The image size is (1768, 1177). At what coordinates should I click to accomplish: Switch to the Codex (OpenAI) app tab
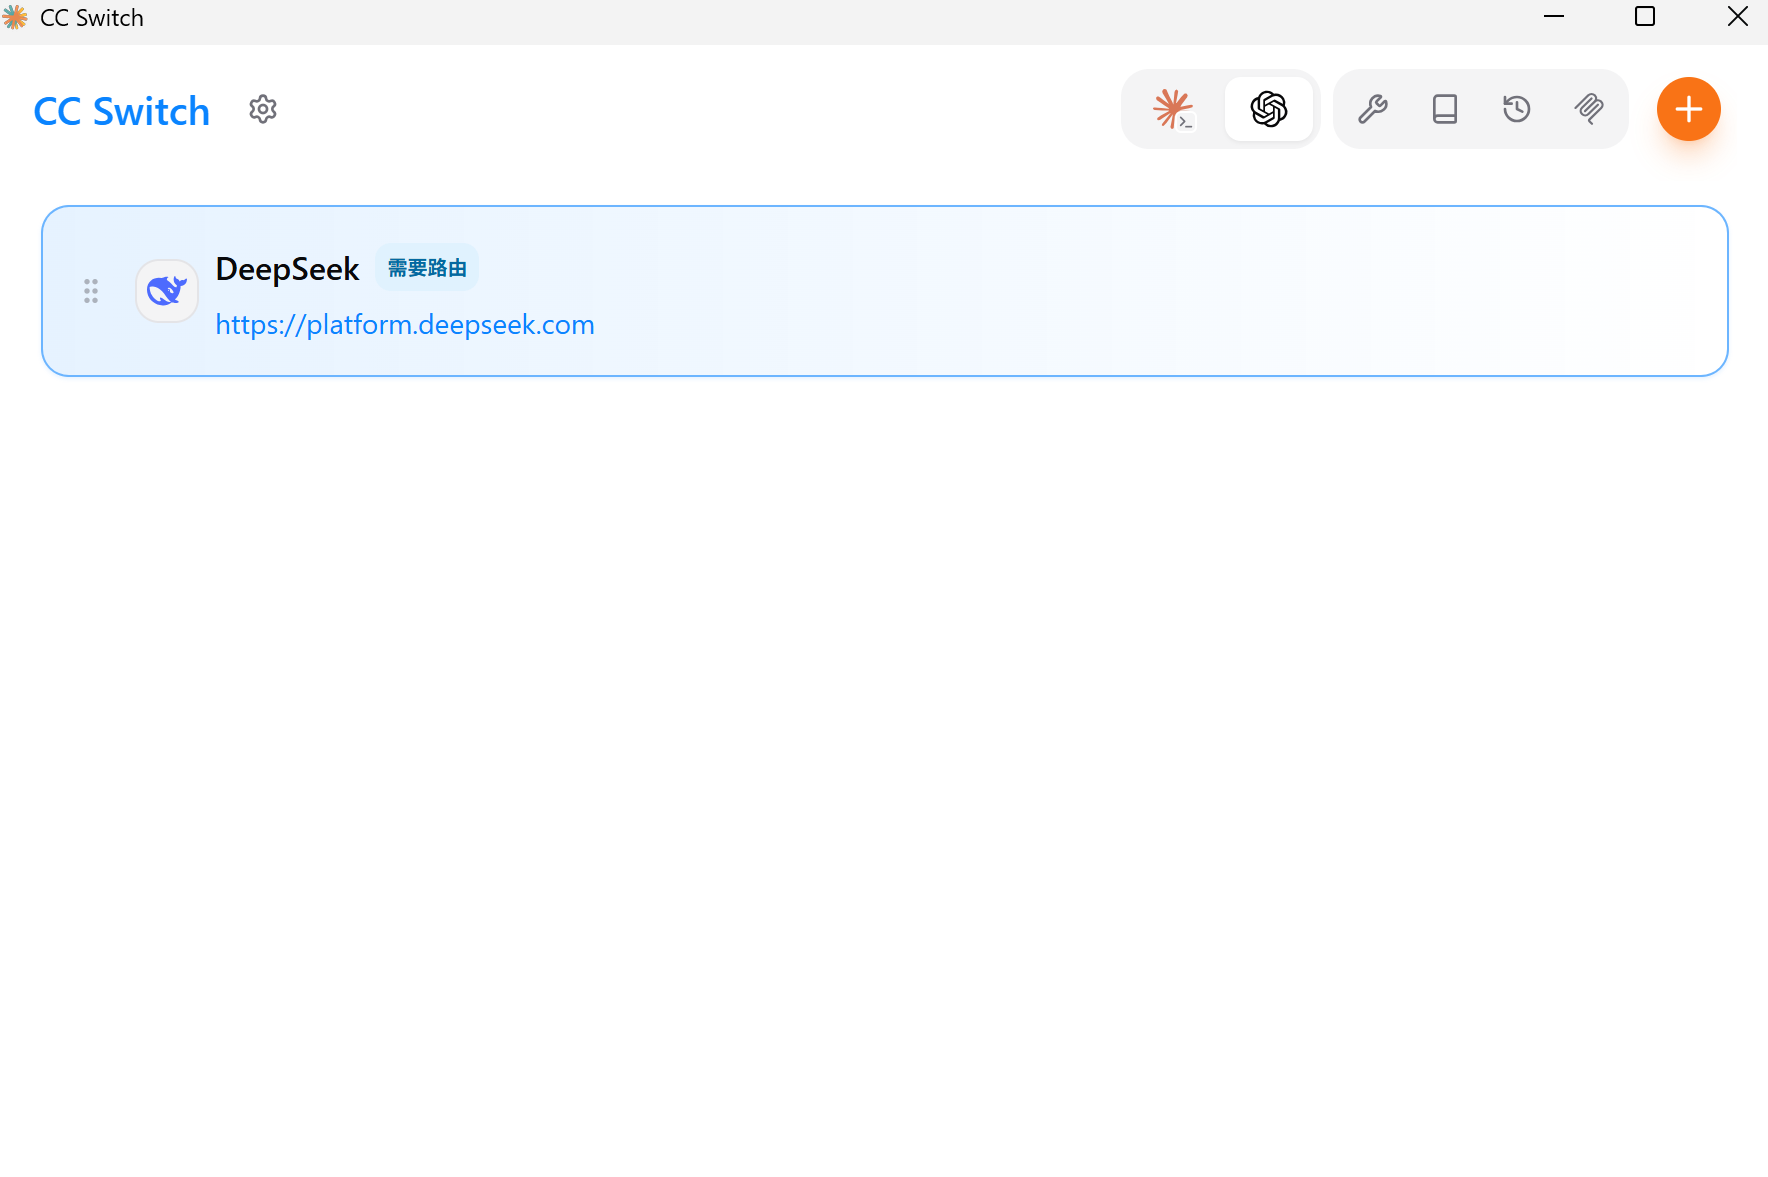1269,109
